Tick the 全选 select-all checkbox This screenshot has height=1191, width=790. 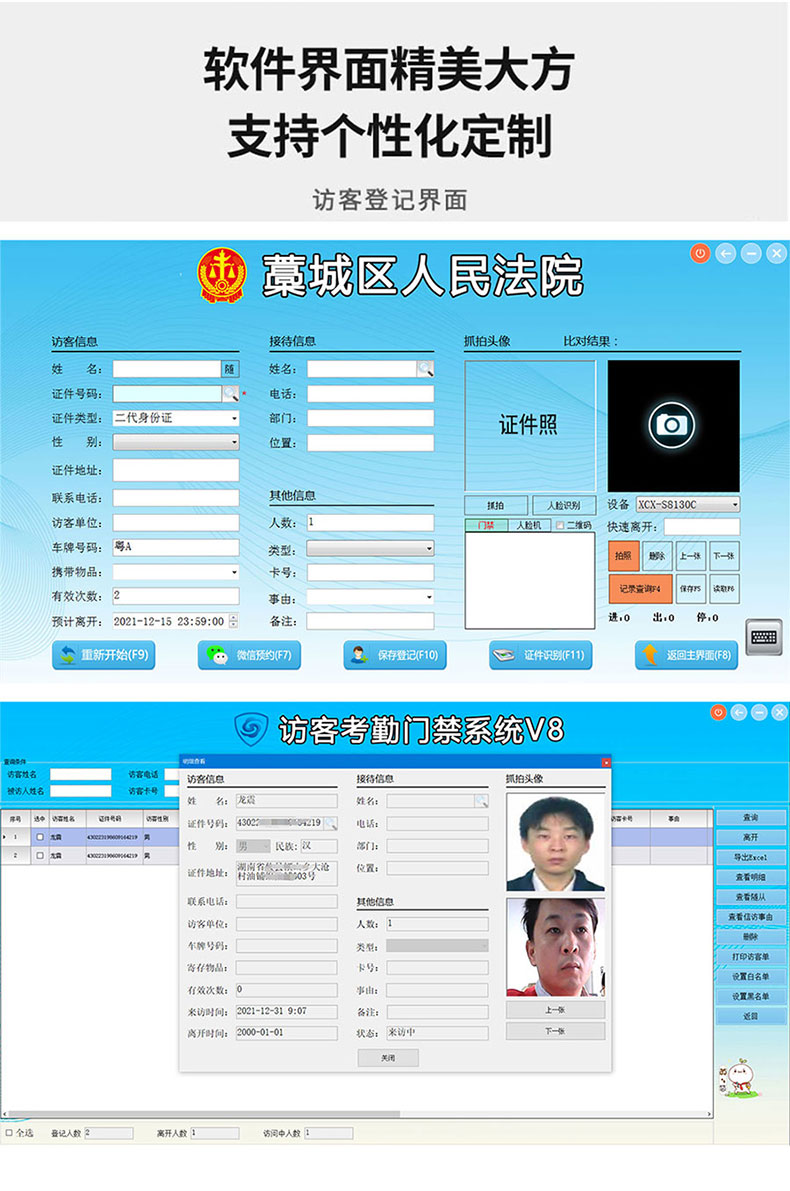click(x=9, y=1133)
